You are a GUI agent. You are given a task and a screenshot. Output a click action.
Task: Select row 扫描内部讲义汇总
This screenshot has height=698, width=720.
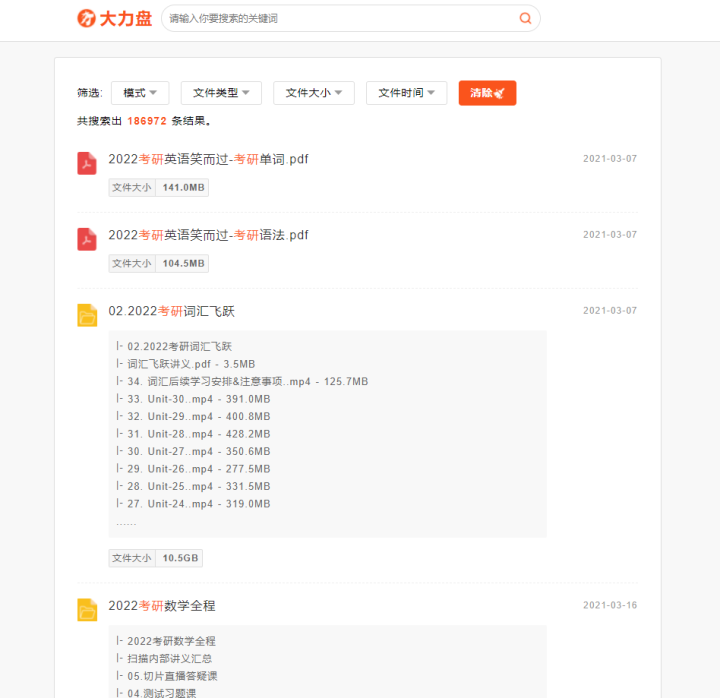(164, 659)
